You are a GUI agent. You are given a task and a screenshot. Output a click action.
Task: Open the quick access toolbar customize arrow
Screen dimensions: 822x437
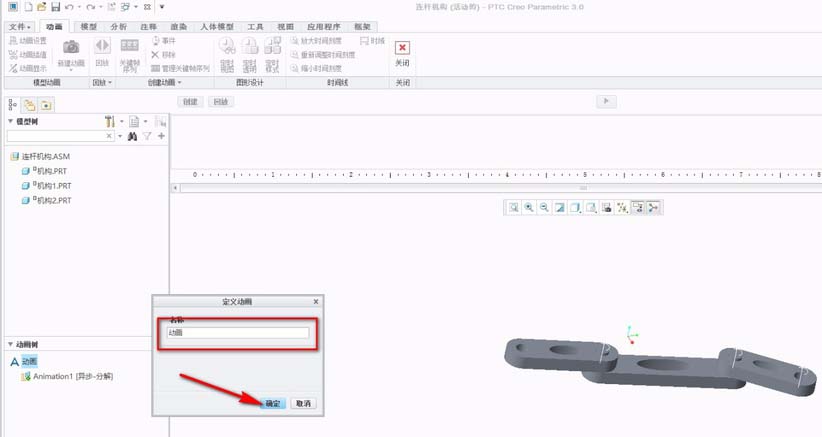coord(161,7)
